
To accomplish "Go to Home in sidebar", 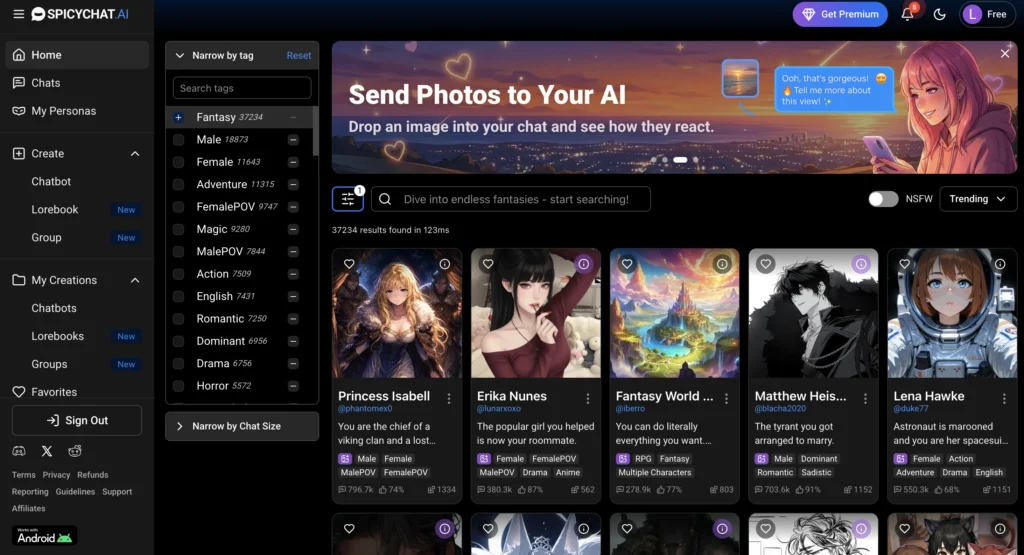I will click(77, 55).
